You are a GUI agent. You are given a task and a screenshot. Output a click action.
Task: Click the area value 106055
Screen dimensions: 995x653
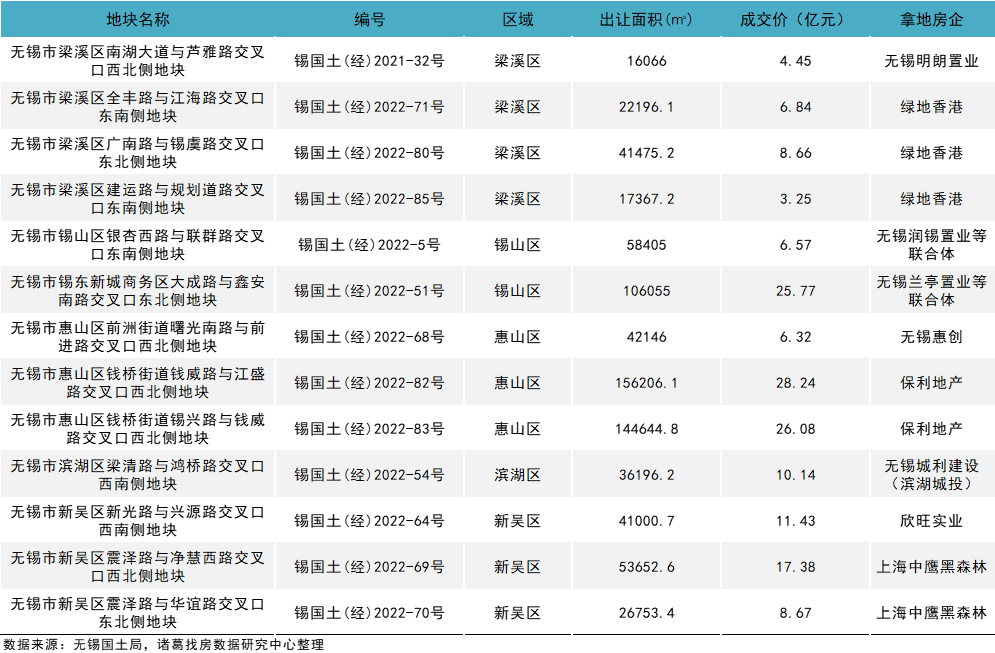tap(647, 291)
